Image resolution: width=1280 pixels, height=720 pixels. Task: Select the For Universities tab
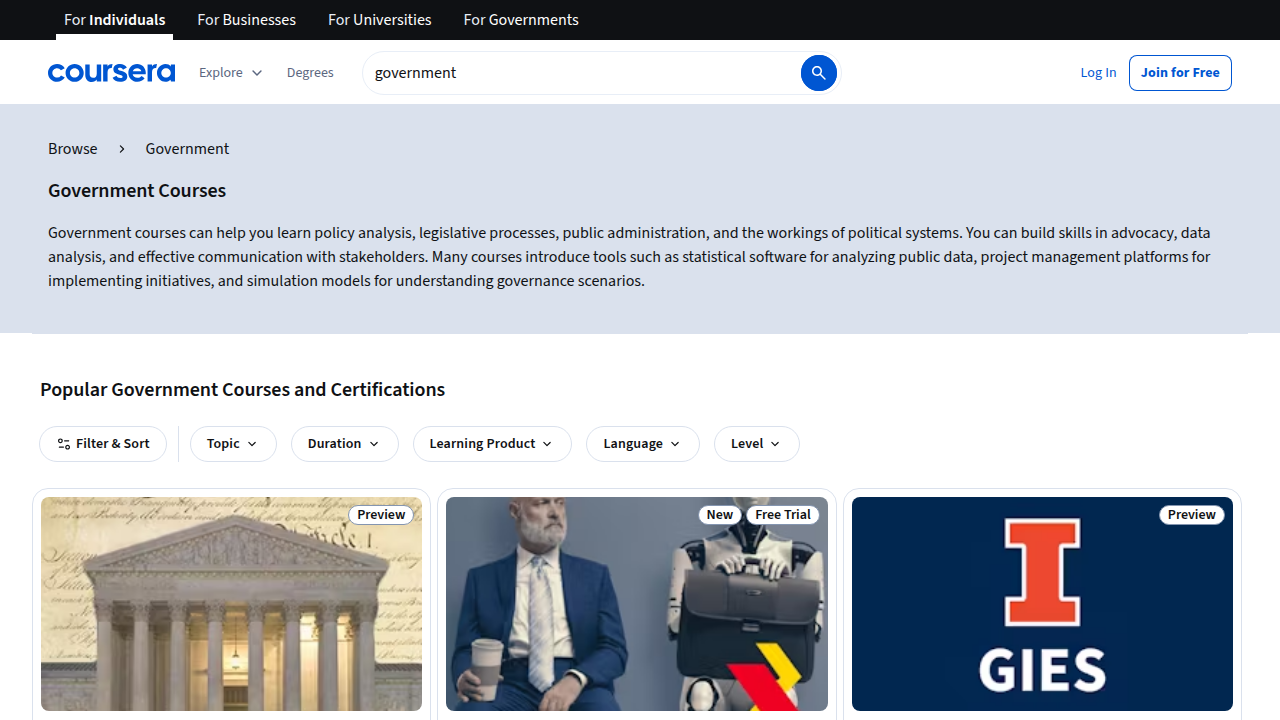[x=379, y=19]
